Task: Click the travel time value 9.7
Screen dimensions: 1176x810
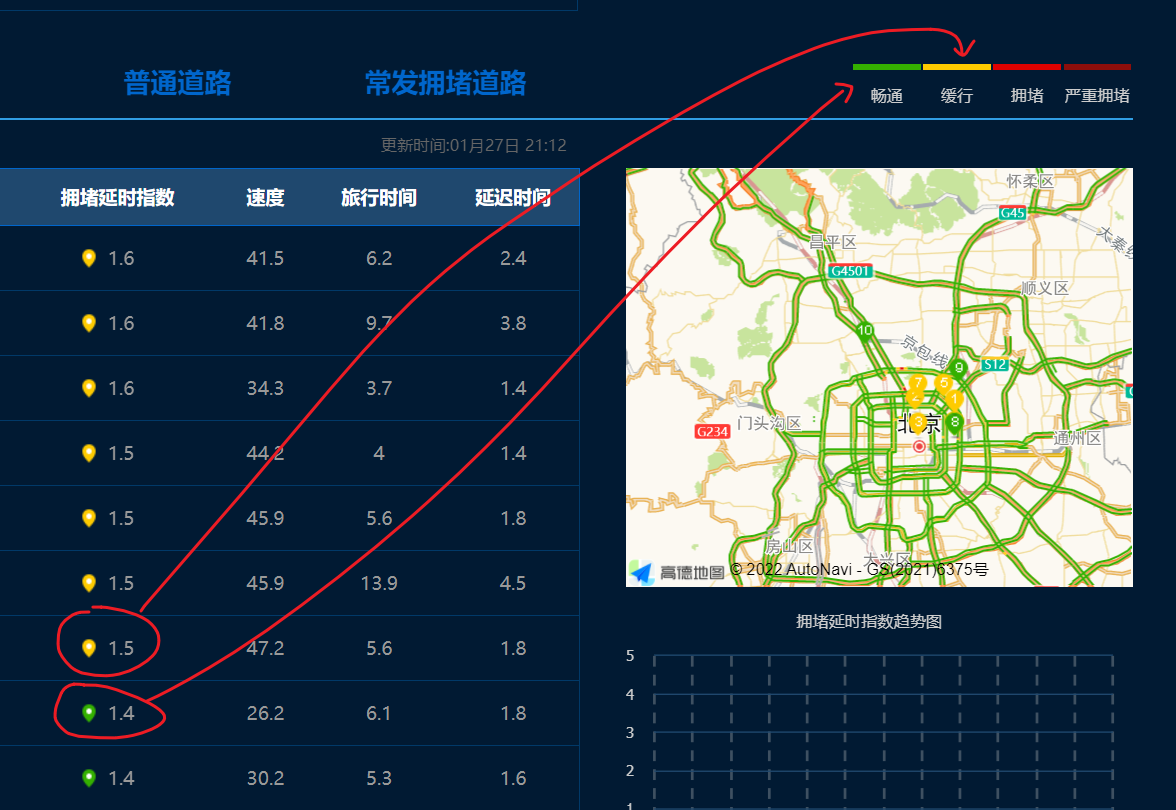Action: coord(379,323)
